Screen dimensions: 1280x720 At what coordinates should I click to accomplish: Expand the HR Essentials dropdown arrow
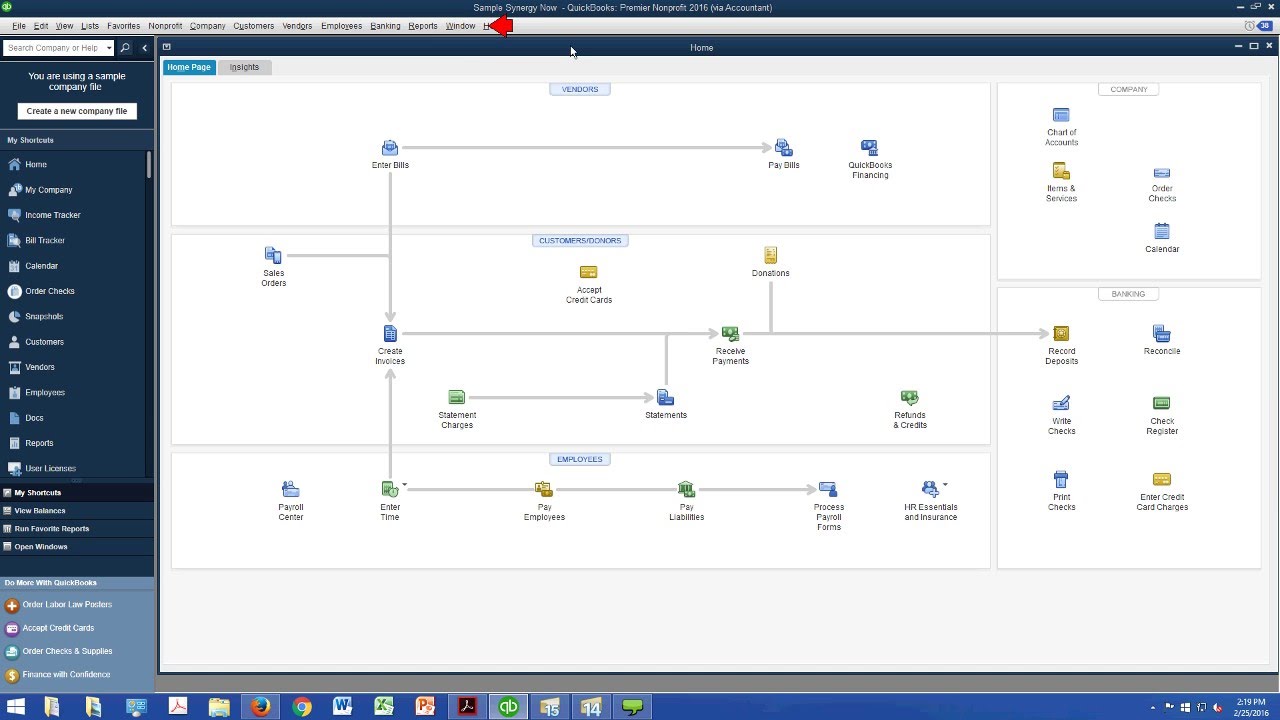pos(945,484)
